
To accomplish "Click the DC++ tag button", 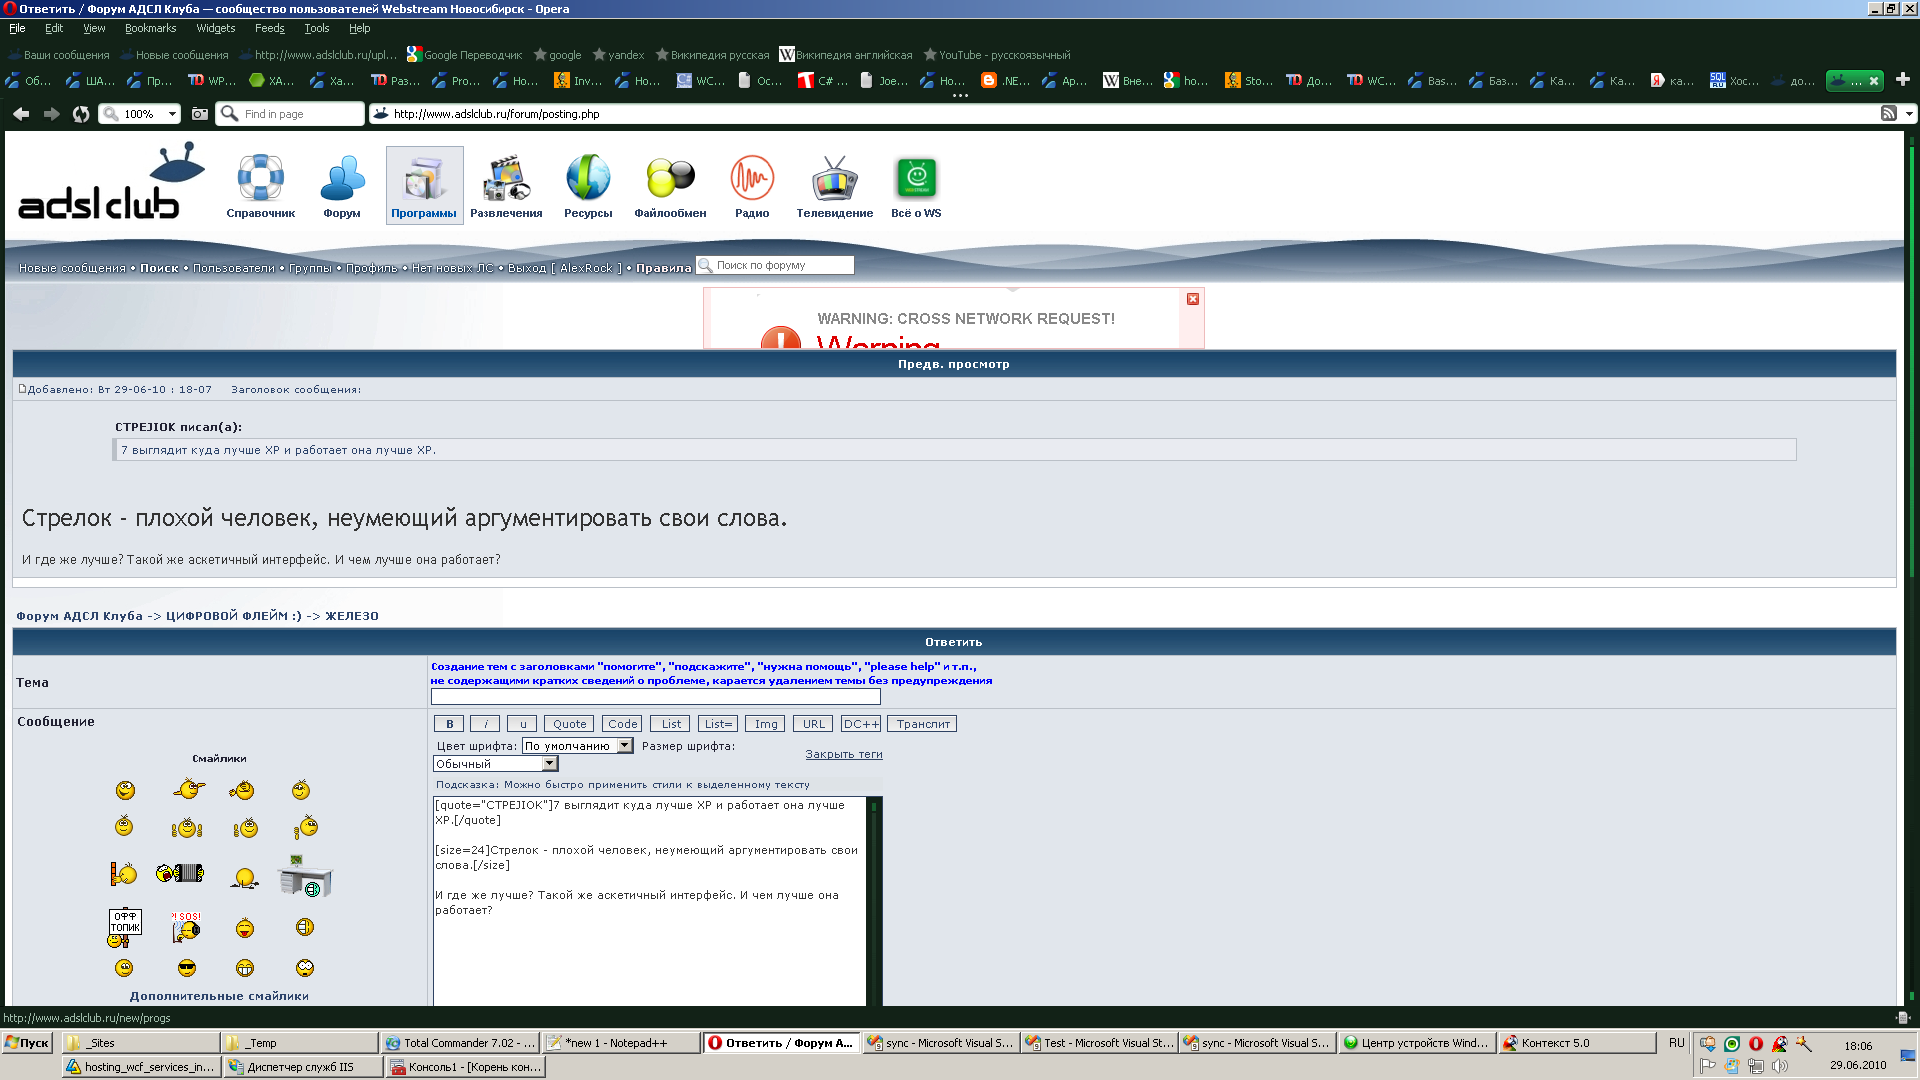I will pos(861,724).
